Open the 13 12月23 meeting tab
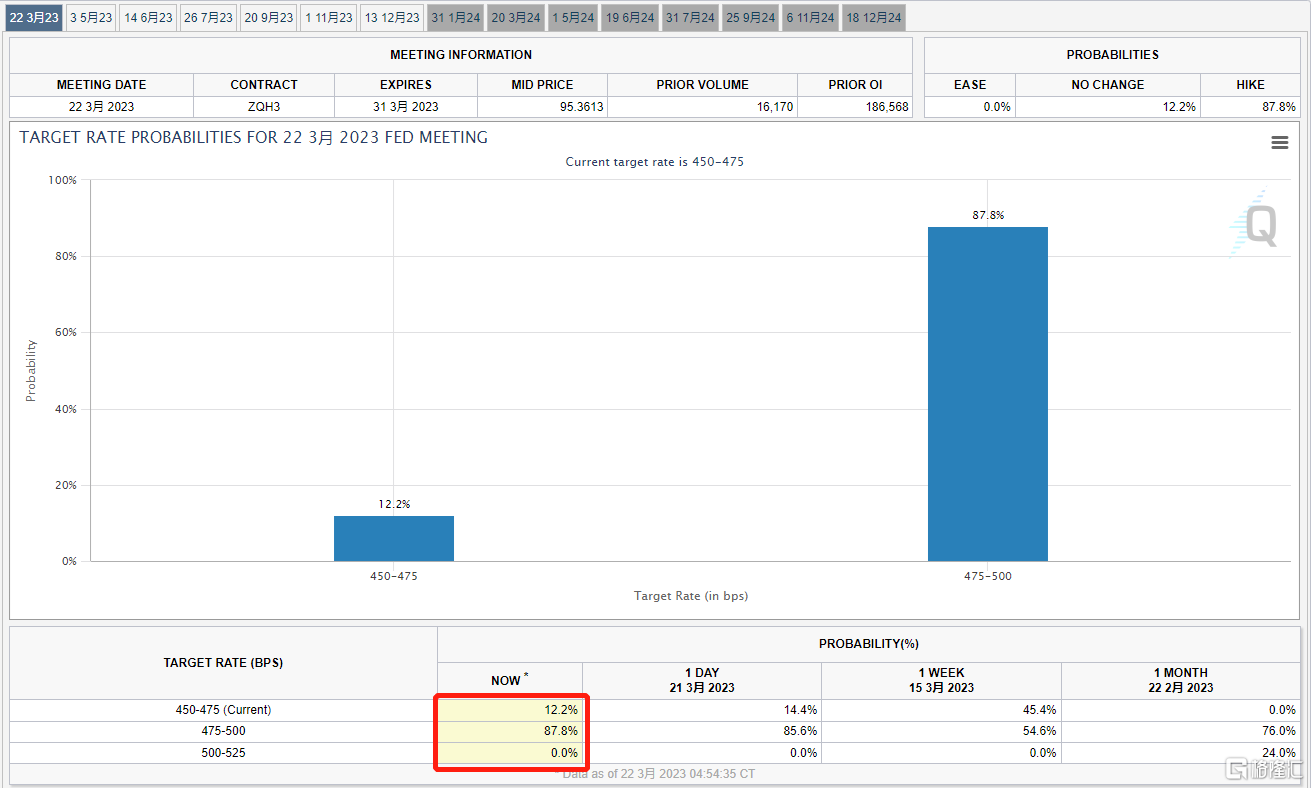Viewport: 1311px width, 788px height. (x=392, y=18)
